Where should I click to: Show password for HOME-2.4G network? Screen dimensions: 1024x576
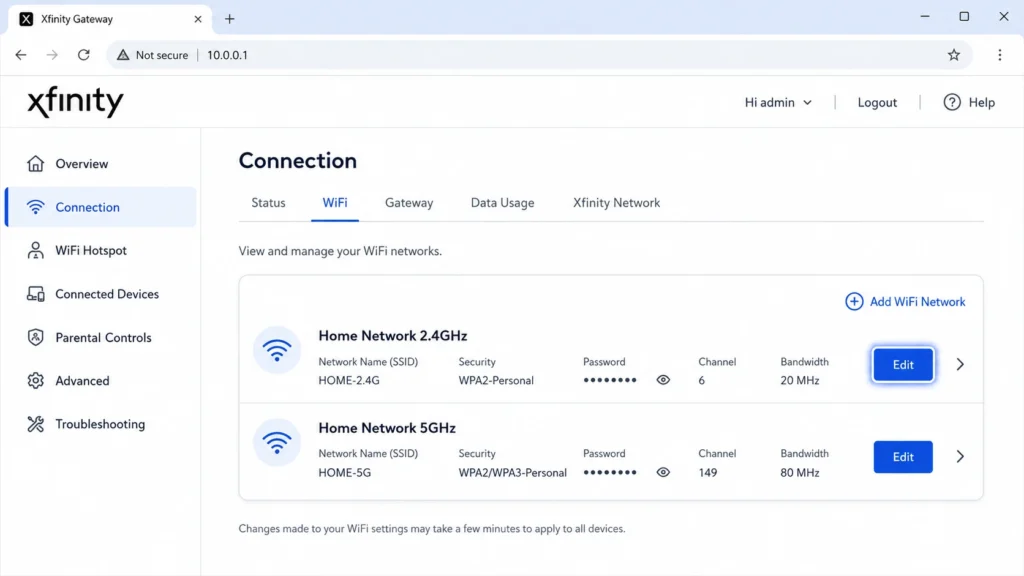(x=663, y=379)
